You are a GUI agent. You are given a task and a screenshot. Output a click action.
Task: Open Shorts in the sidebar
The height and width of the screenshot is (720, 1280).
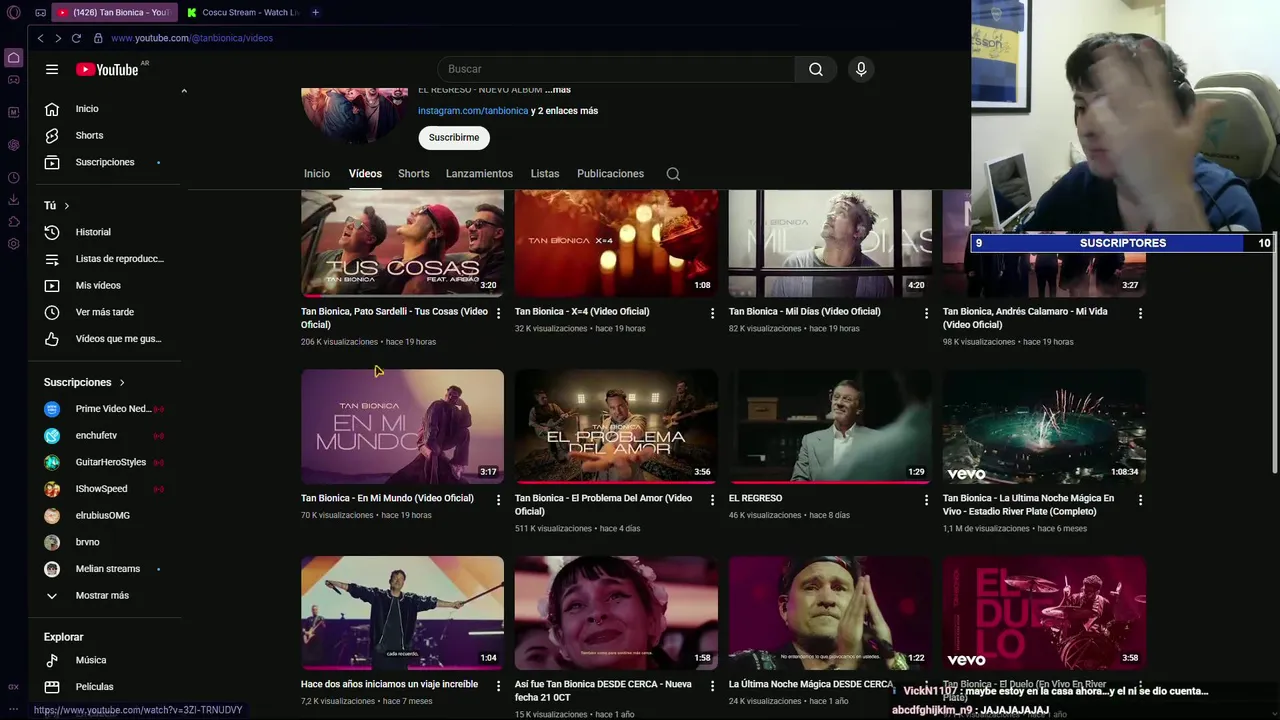click(x=108, y=135)
